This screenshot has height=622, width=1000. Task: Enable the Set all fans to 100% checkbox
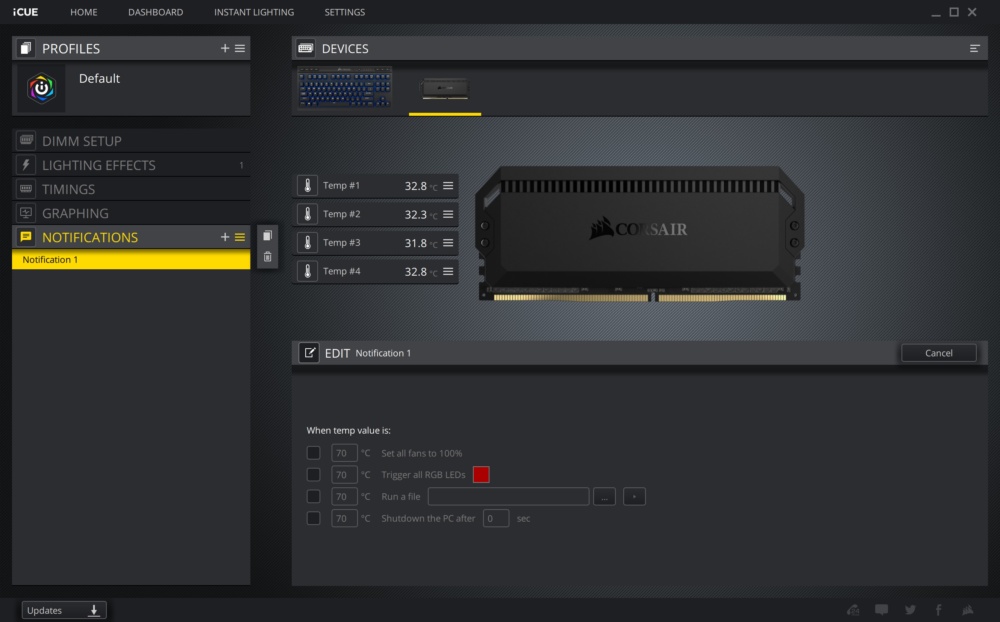coord(313,453)
